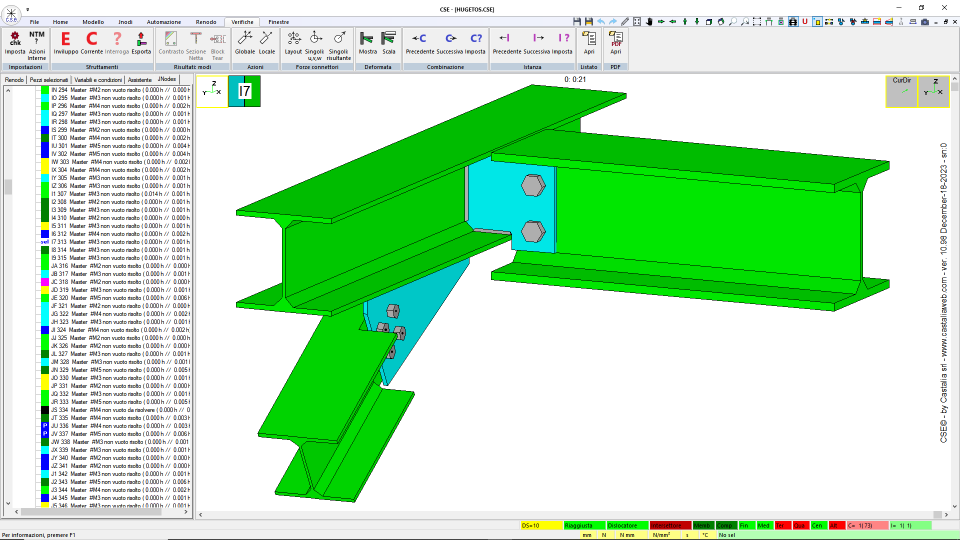
Task: Click the C= 1(73) combination cell
Action: pyautogui.click(x=867, y=525)
